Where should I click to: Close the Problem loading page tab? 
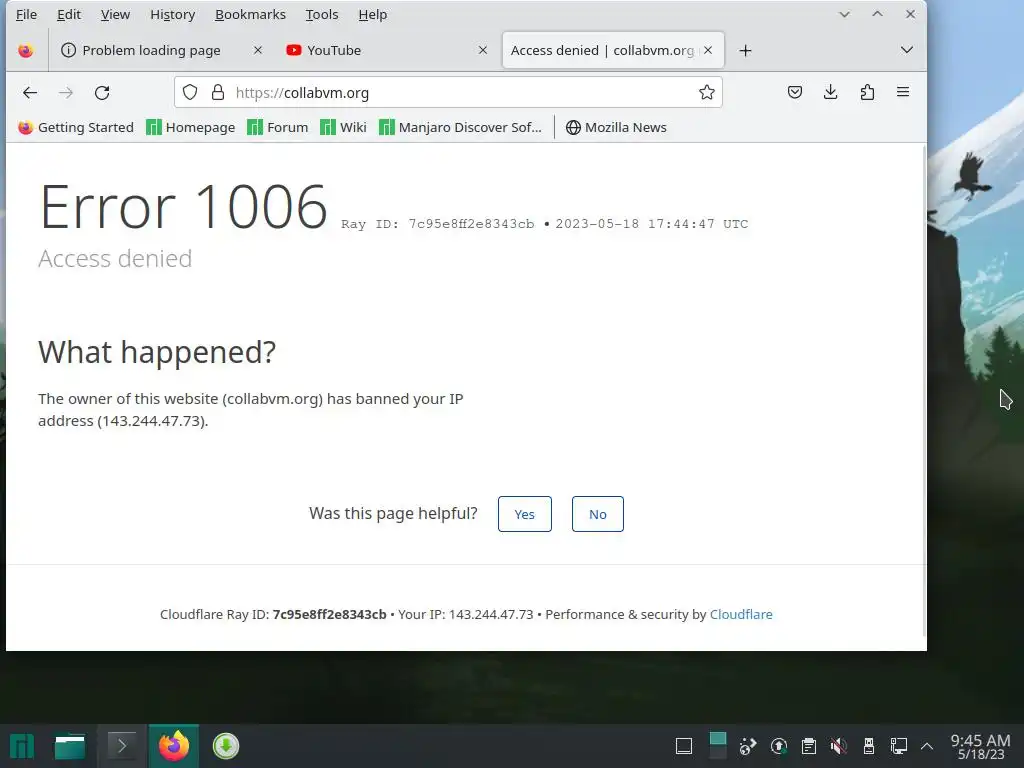tap(258, 50)
